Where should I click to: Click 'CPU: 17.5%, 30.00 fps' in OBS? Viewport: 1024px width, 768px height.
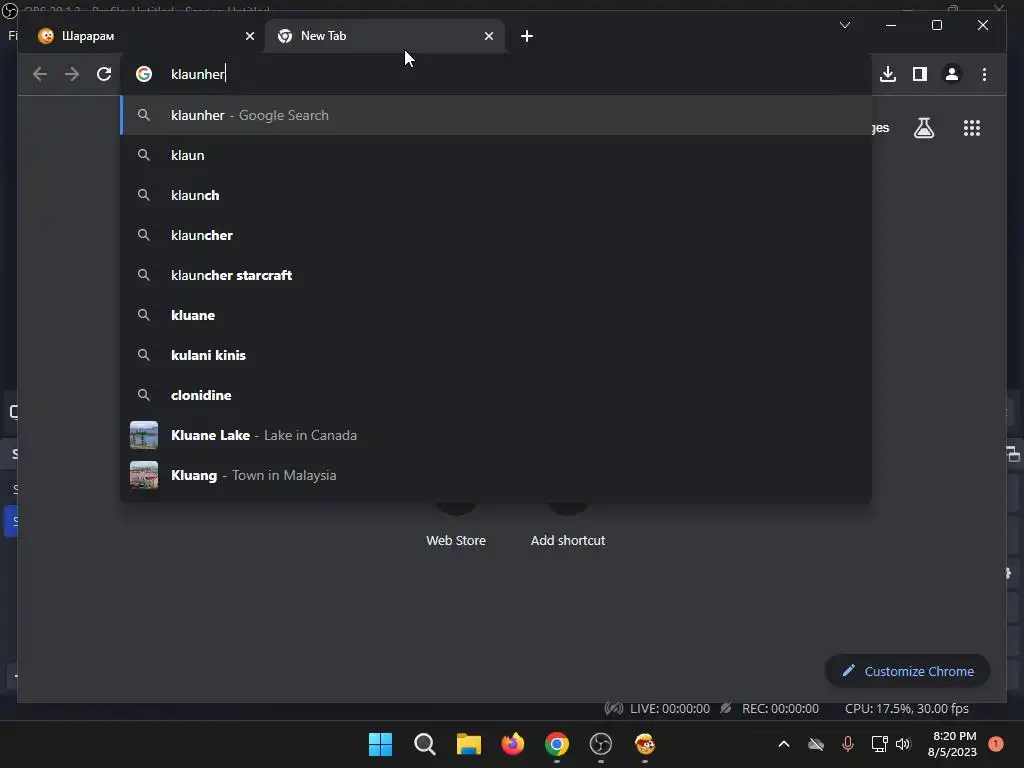(x=906, y=709)
